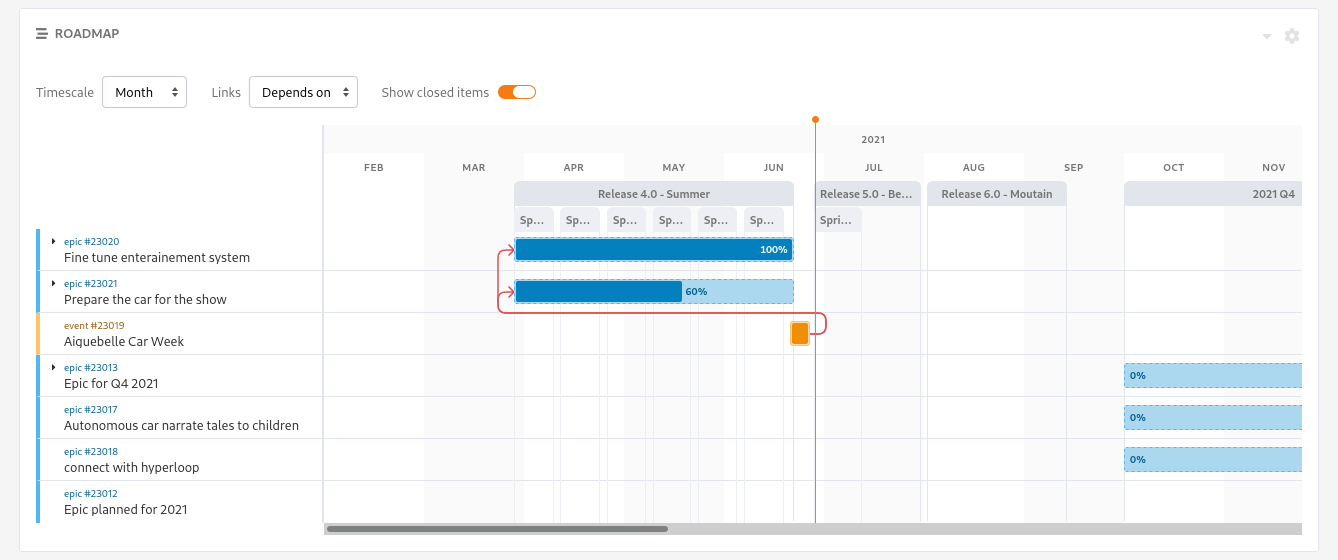
Task: Click the MAR month header
Action: click(474, 168)
